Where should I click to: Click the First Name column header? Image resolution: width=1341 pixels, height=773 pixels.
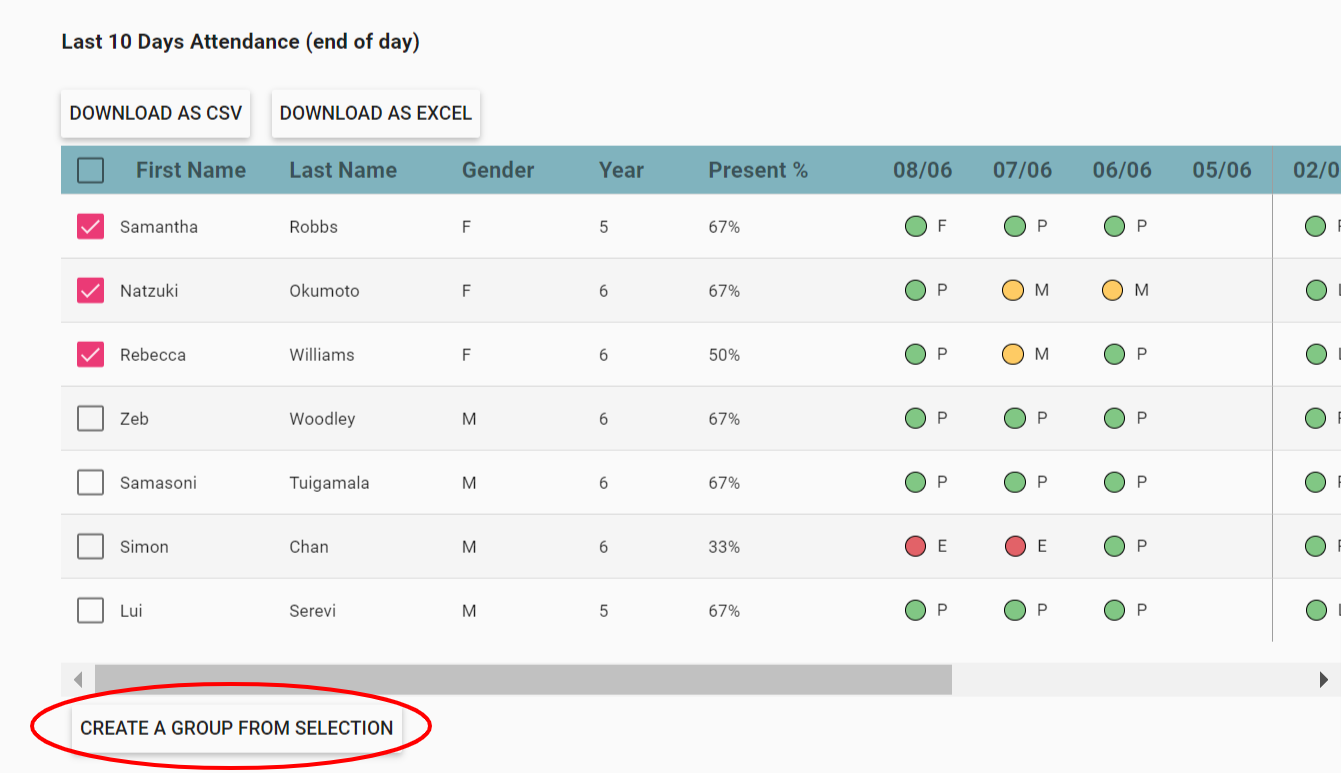pos(191,170)
